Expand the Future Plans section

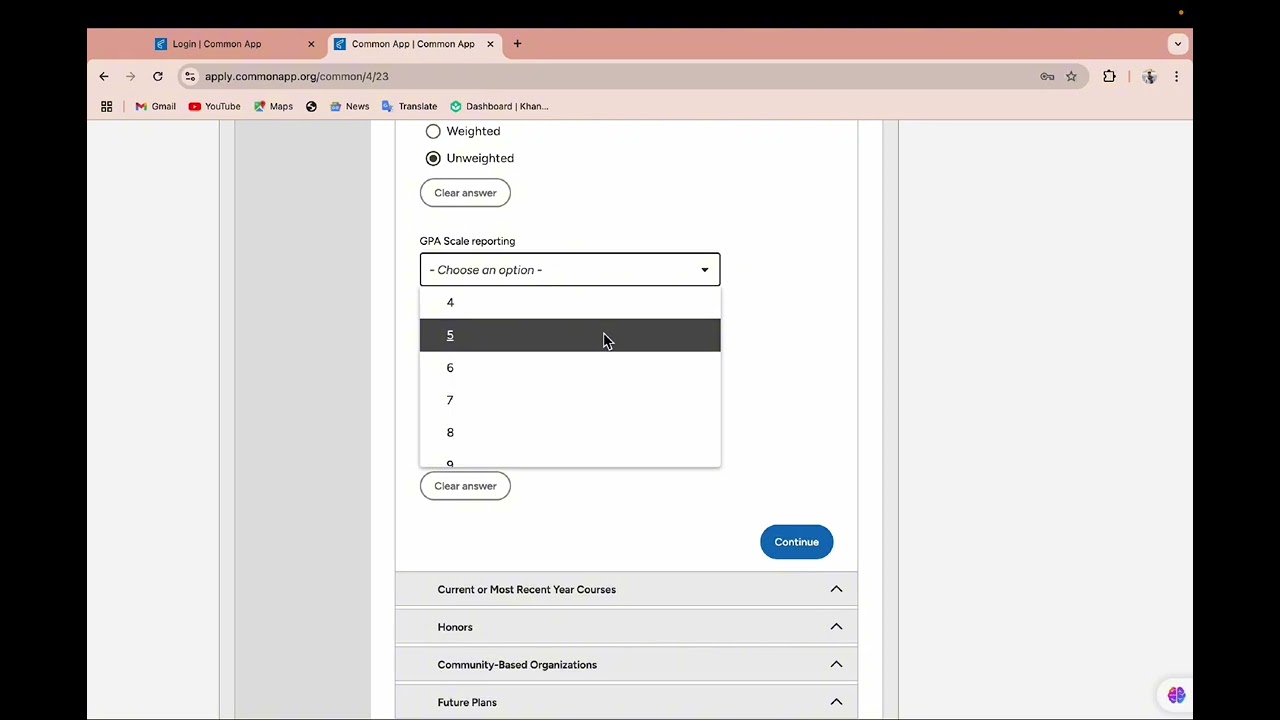[626, 702]
